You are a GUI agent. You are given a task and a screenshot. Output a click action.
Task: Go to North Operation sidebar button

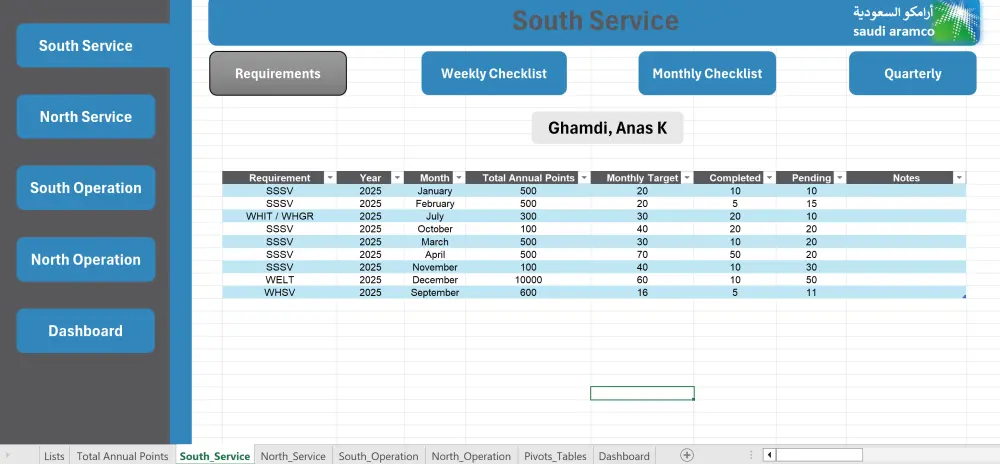[x=85, y=259]
